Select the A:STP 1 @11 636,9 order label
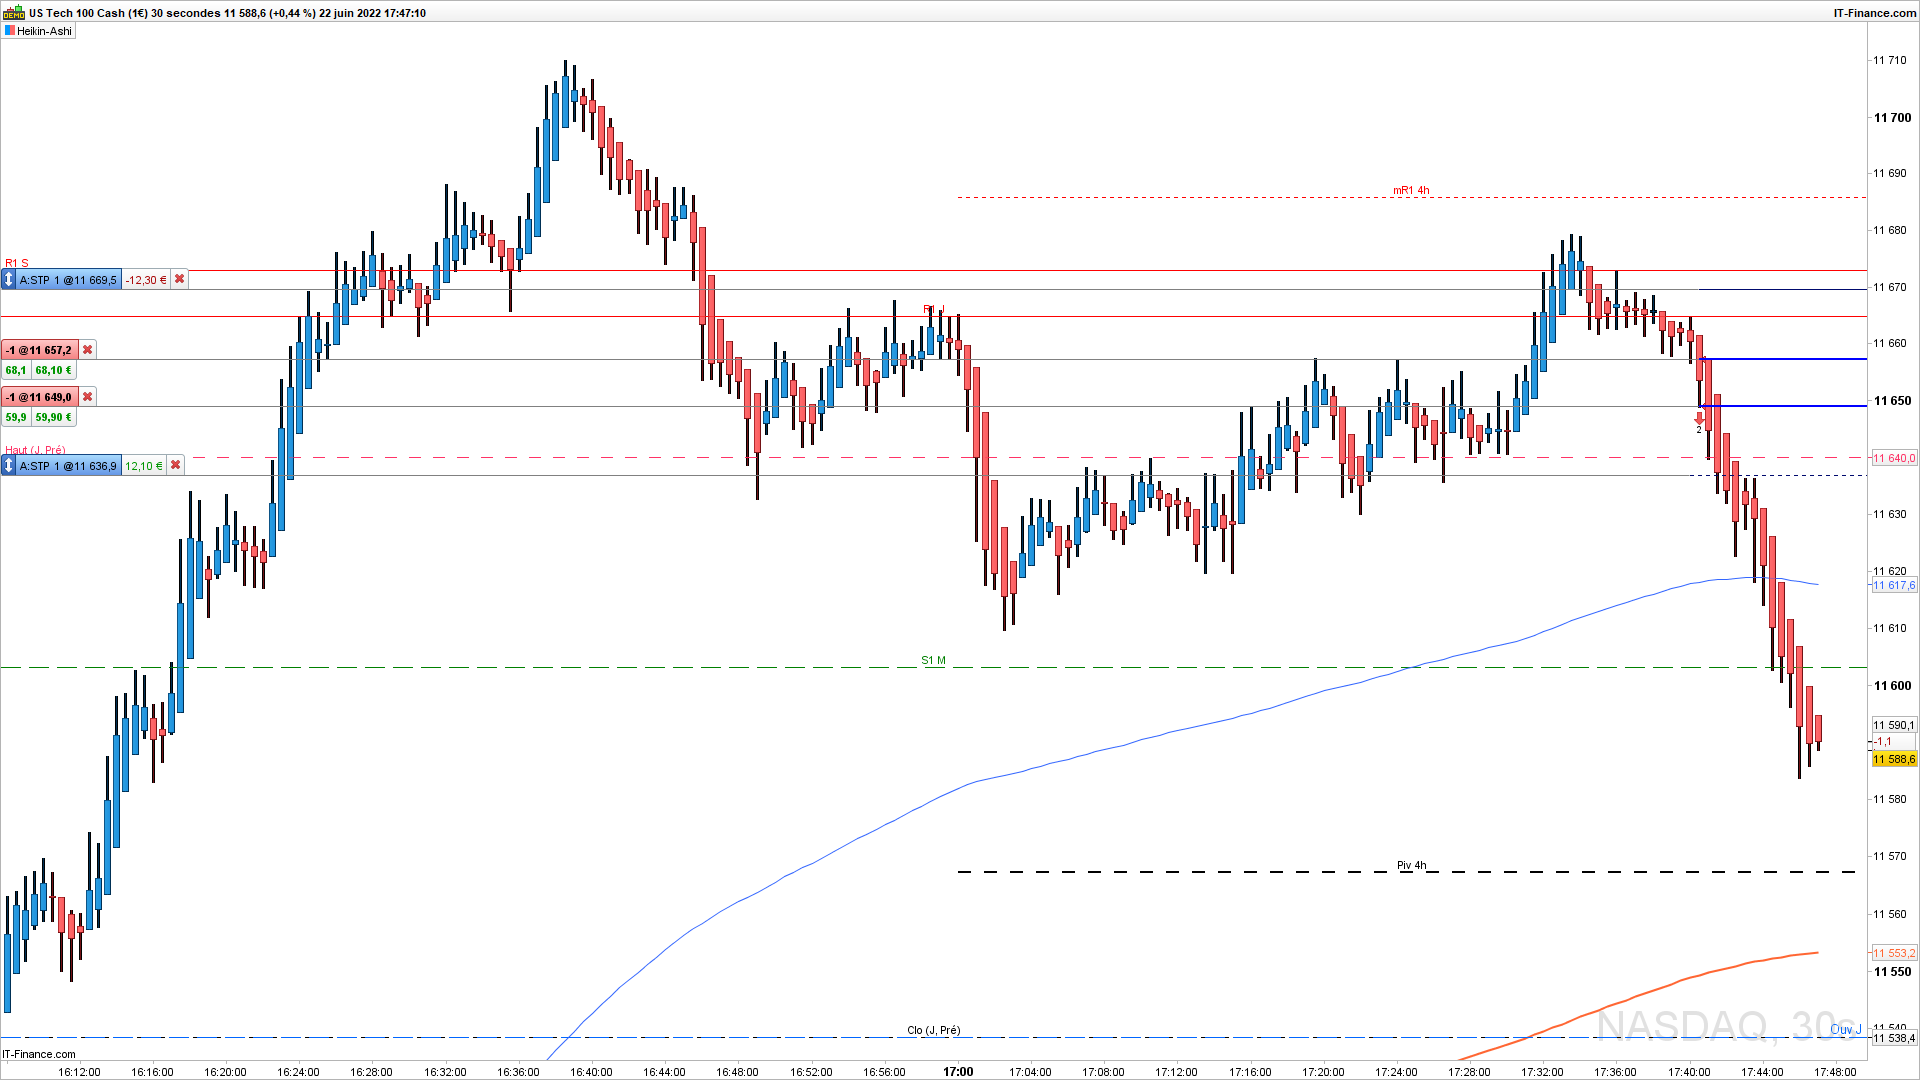The height and width of the screenshot is (1080, 1920). tap(69, 466)
